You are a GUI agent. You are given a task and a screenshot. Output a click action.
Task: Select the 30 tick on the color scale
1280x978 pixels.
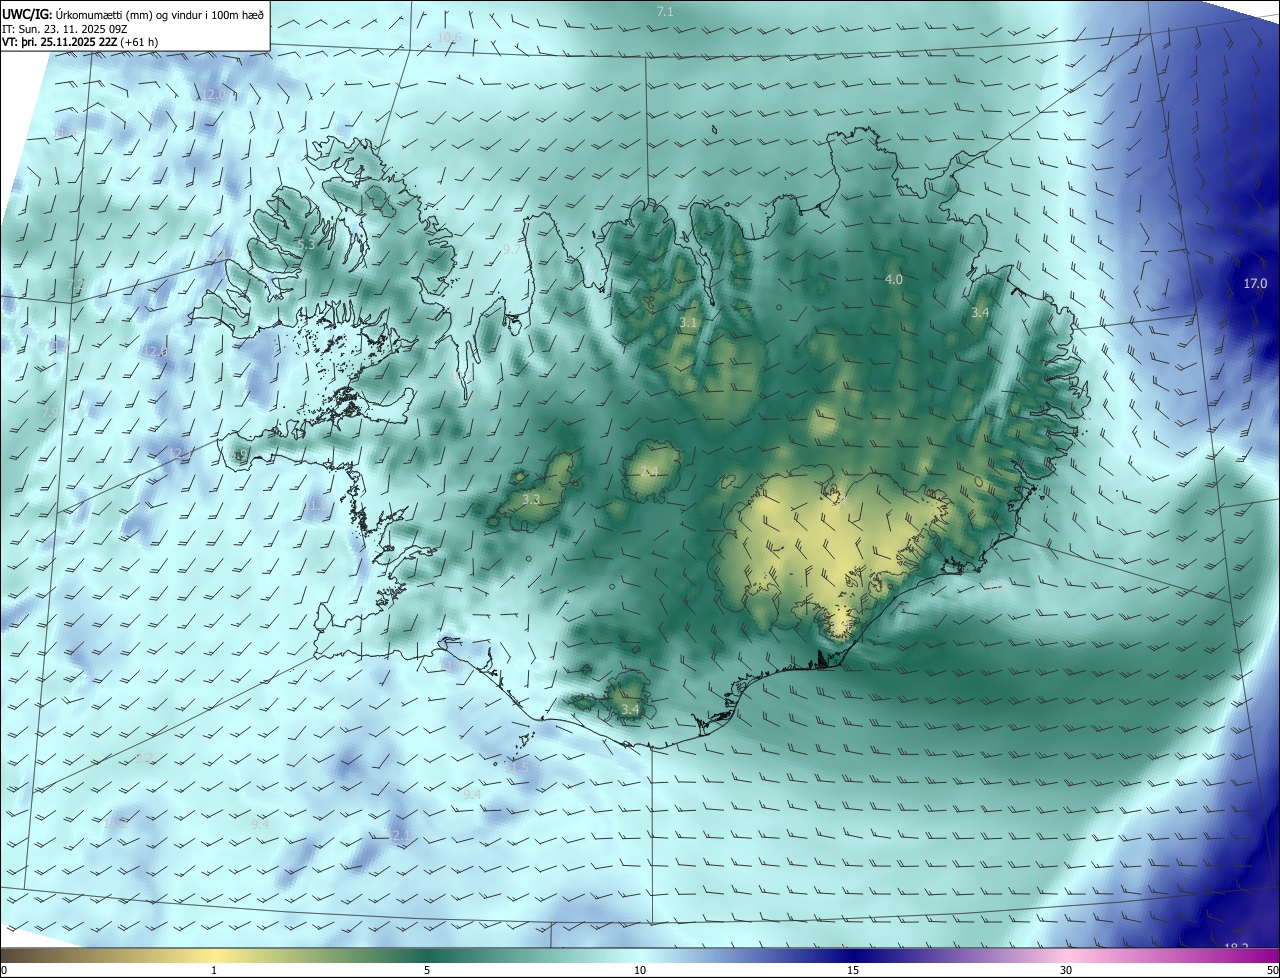tap(1066, 970)
